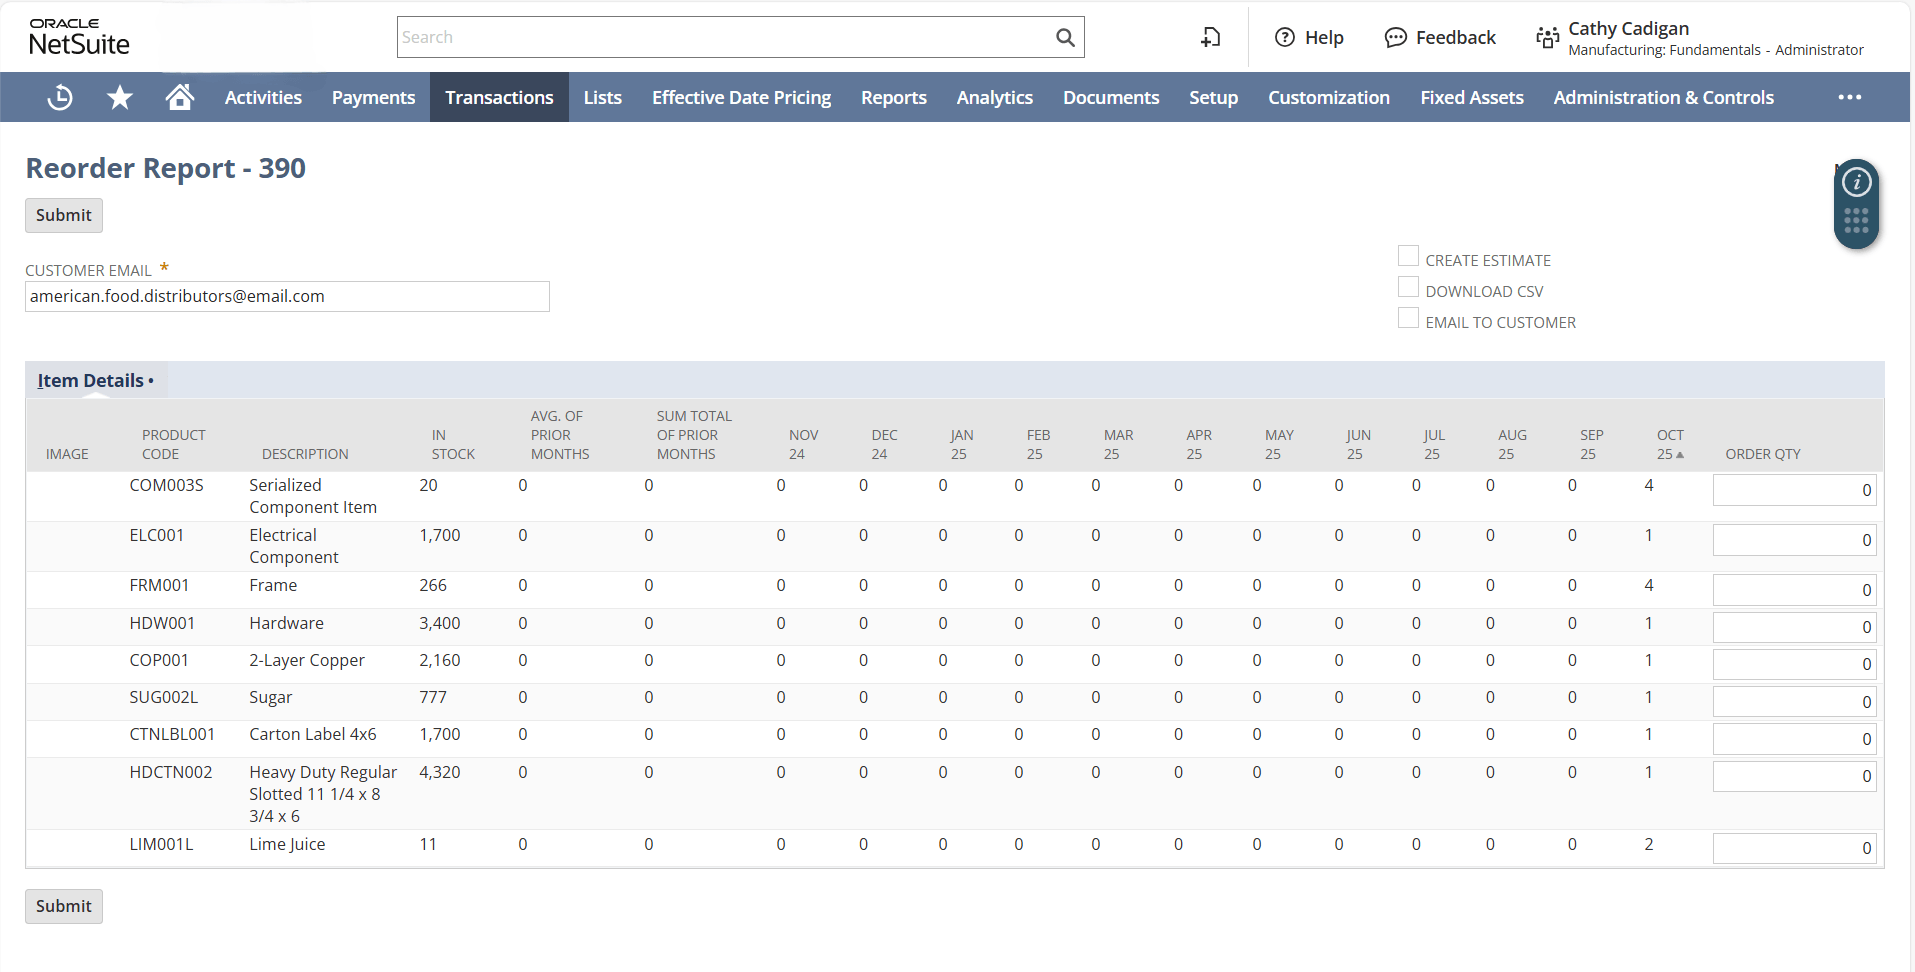
Task: Open the floating info assistant icon
Action: point(1856,181)
